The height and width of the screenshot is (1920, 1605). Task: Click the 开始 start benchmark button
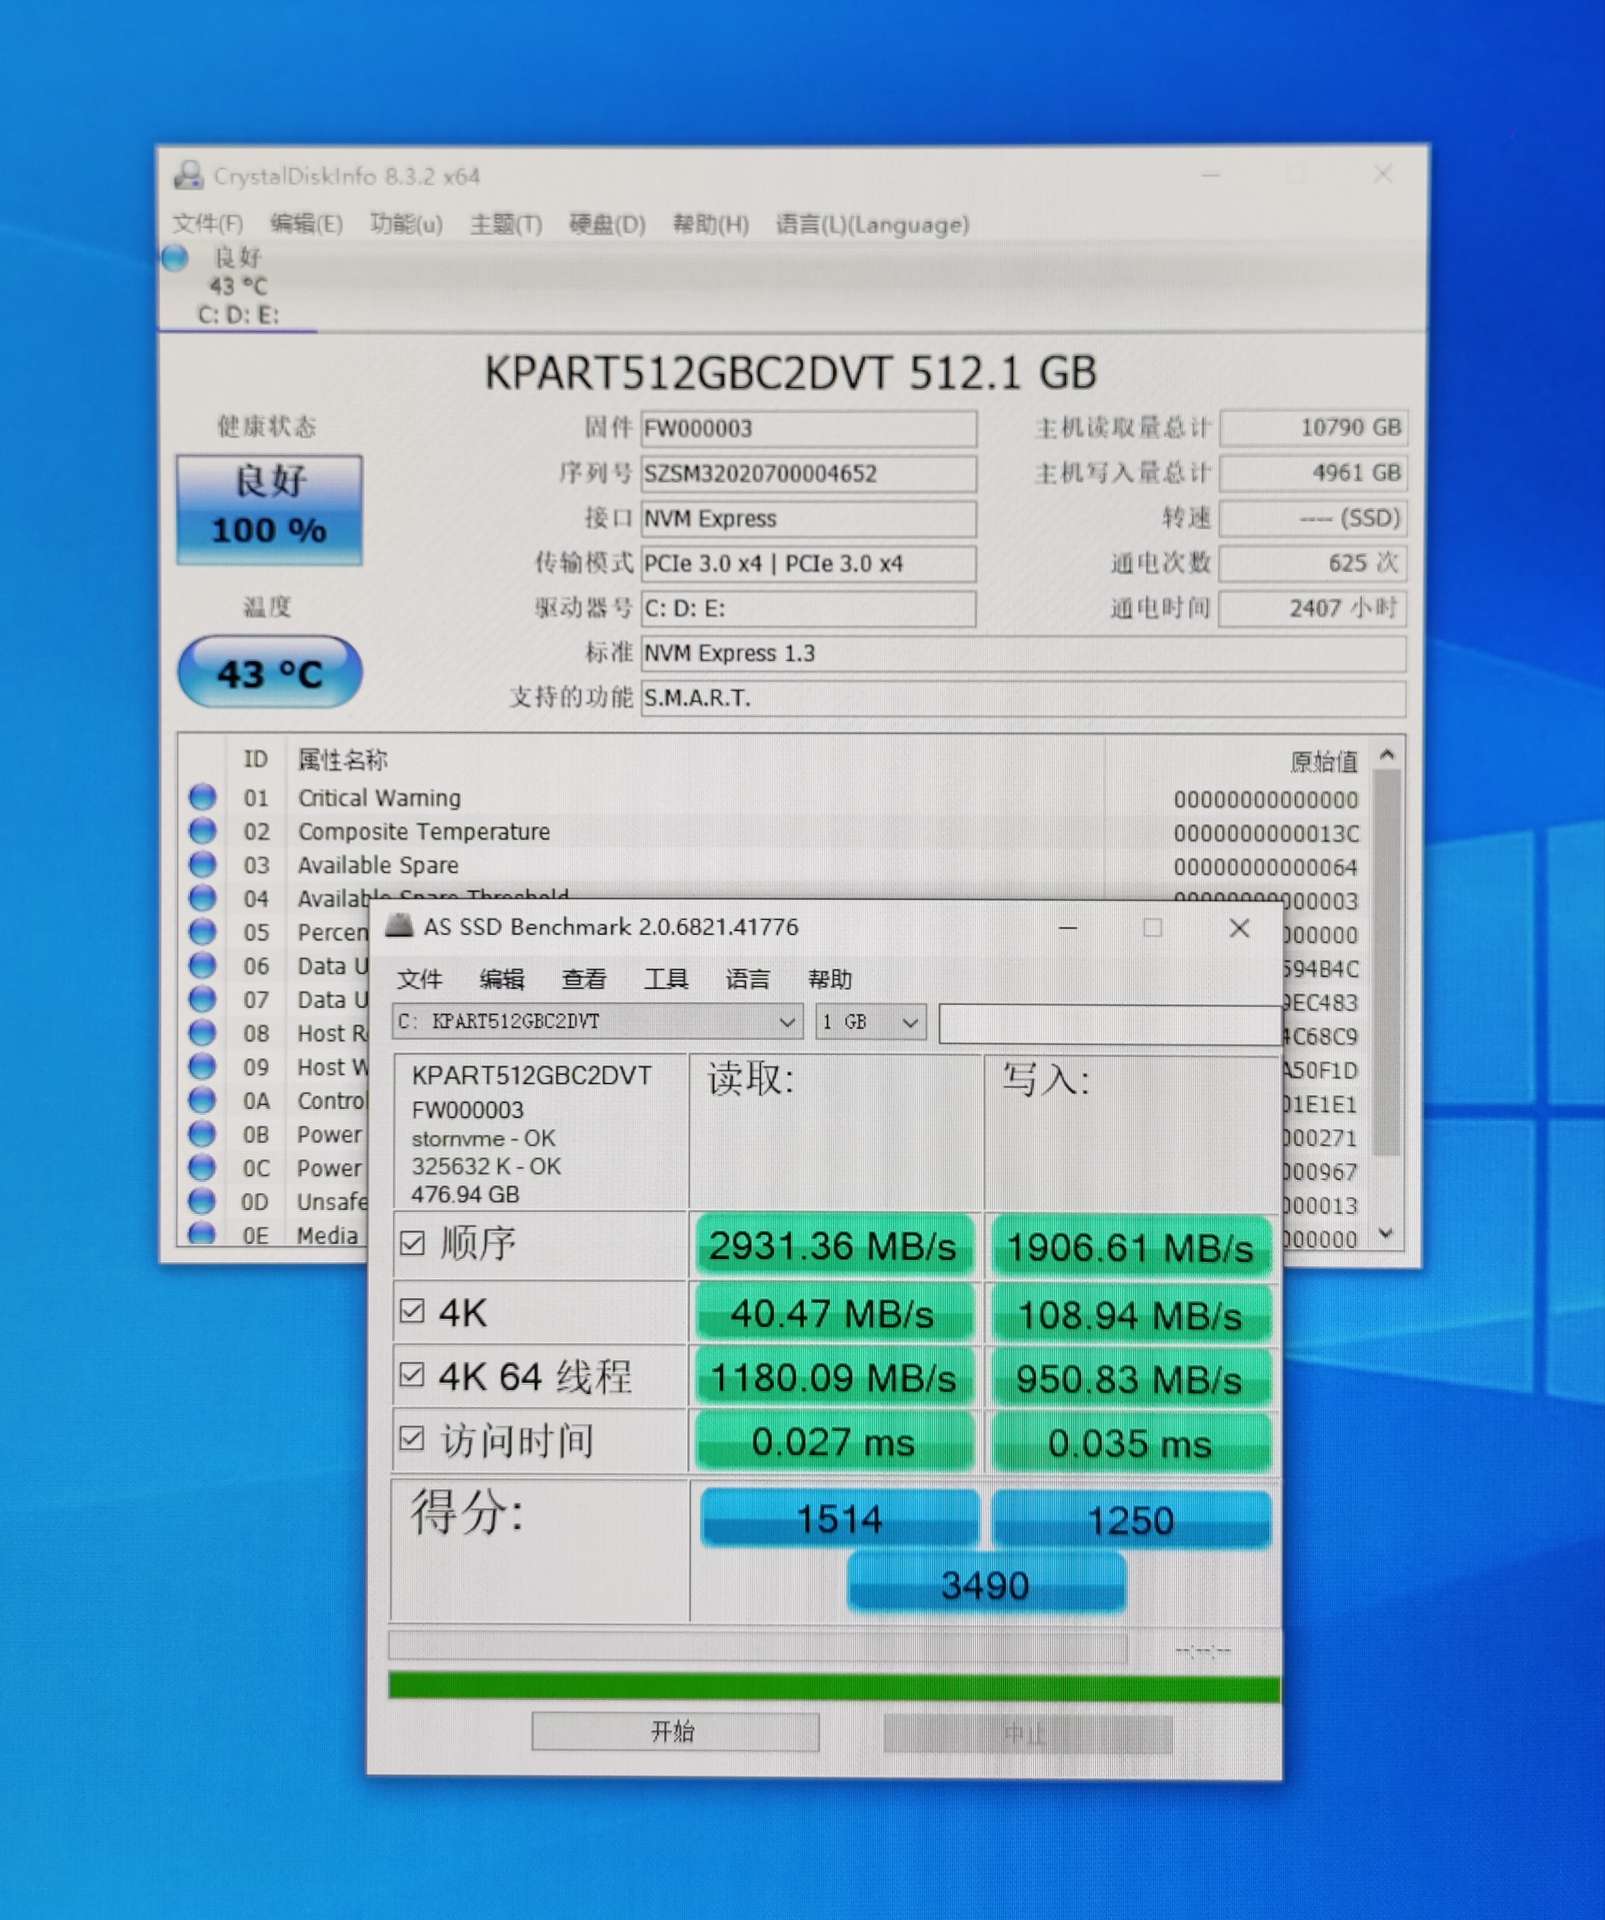(675, 1731)
